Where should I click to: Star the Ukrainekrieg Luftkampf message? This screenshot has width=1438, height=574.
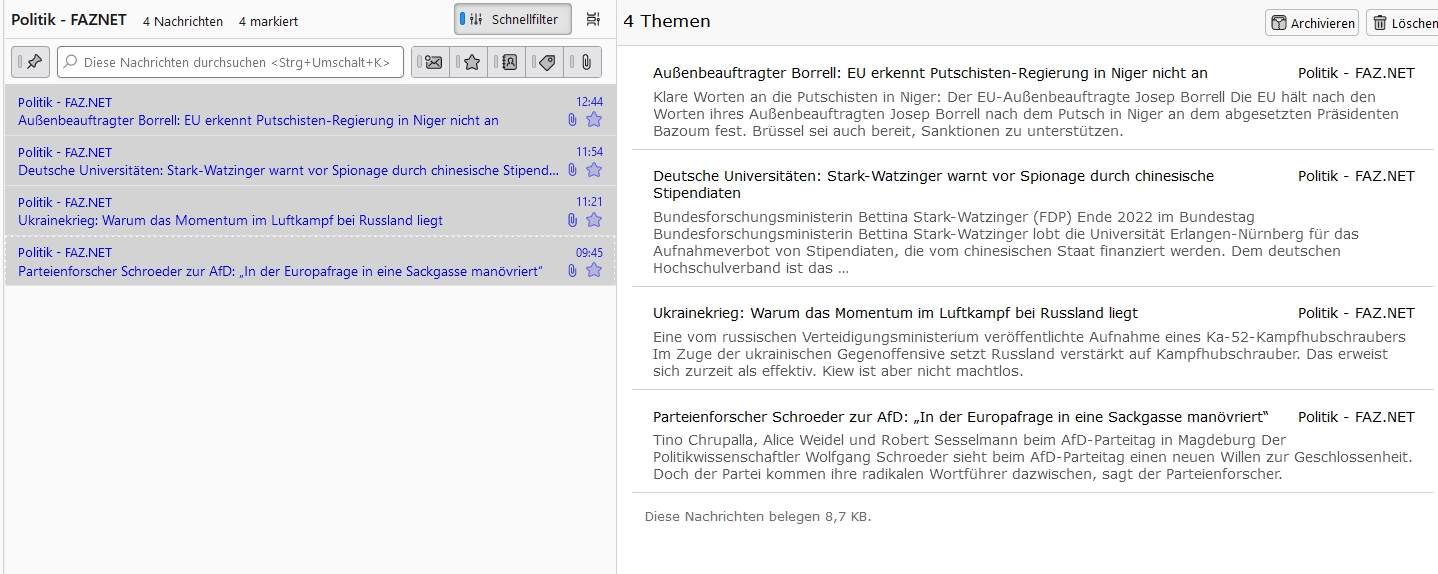(594, 220)
